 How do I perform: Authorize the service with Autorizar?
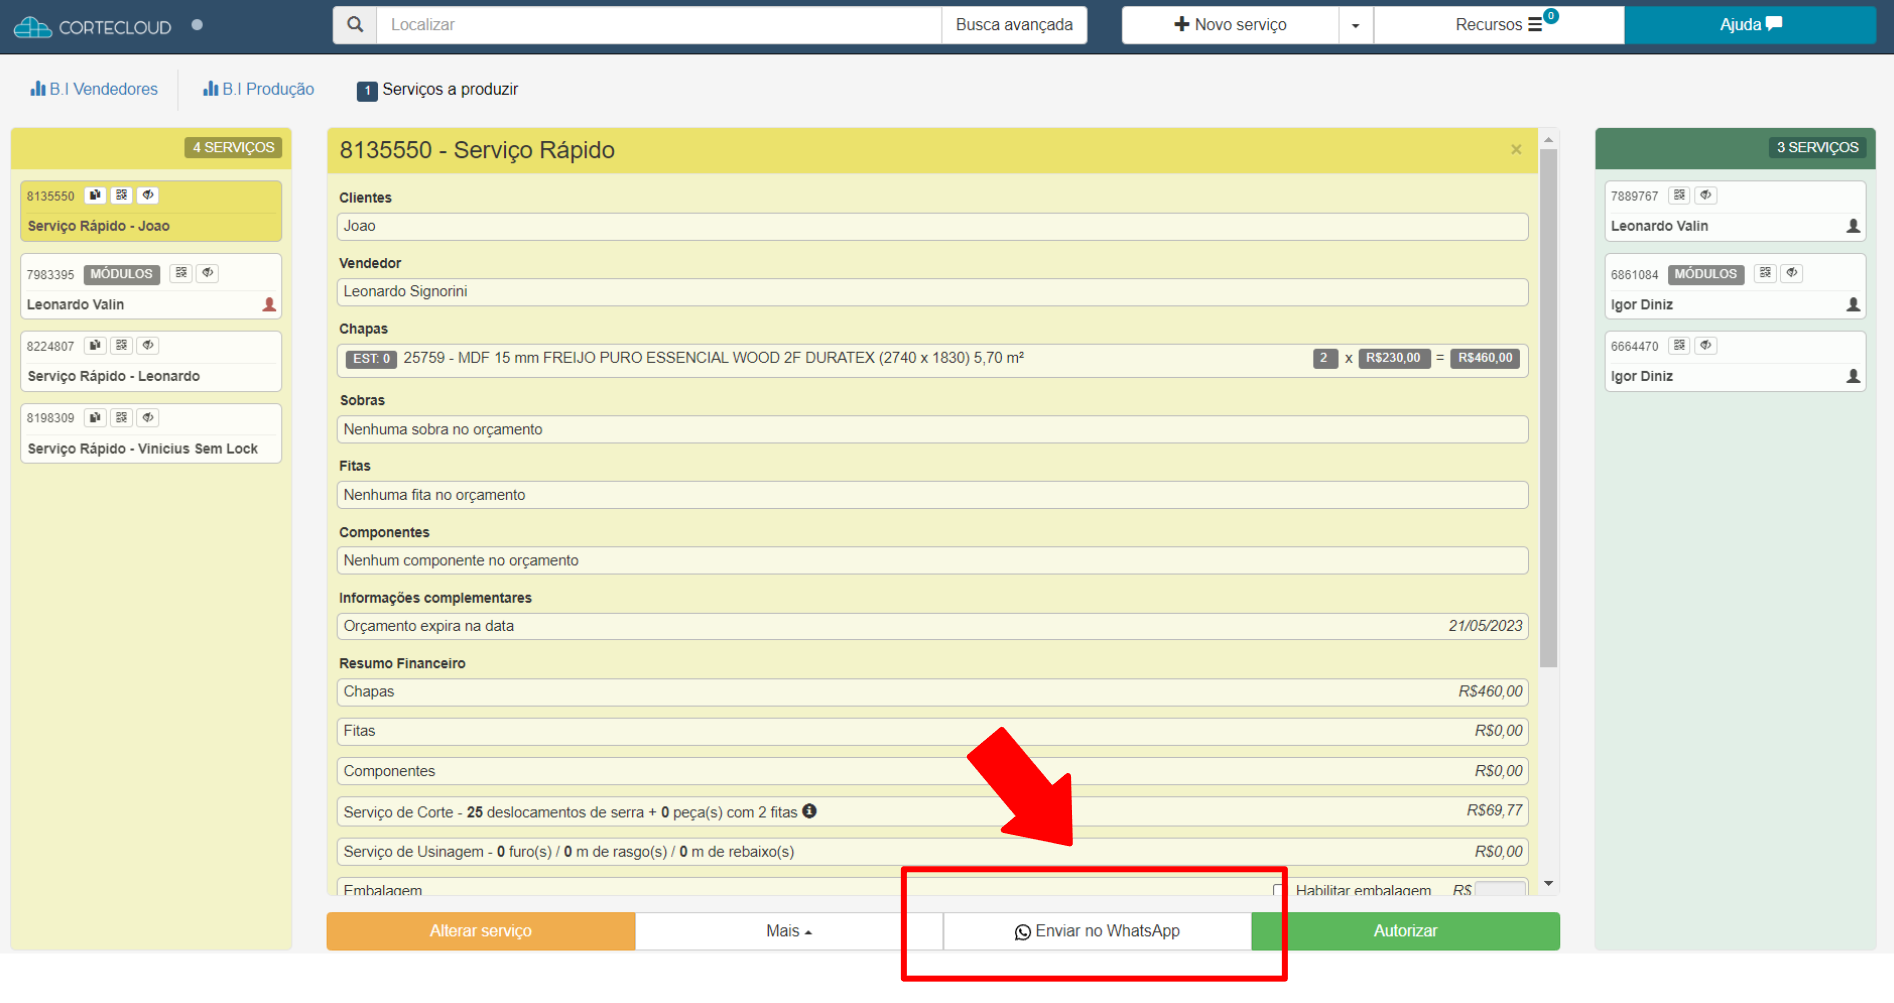pos(1405,931)
